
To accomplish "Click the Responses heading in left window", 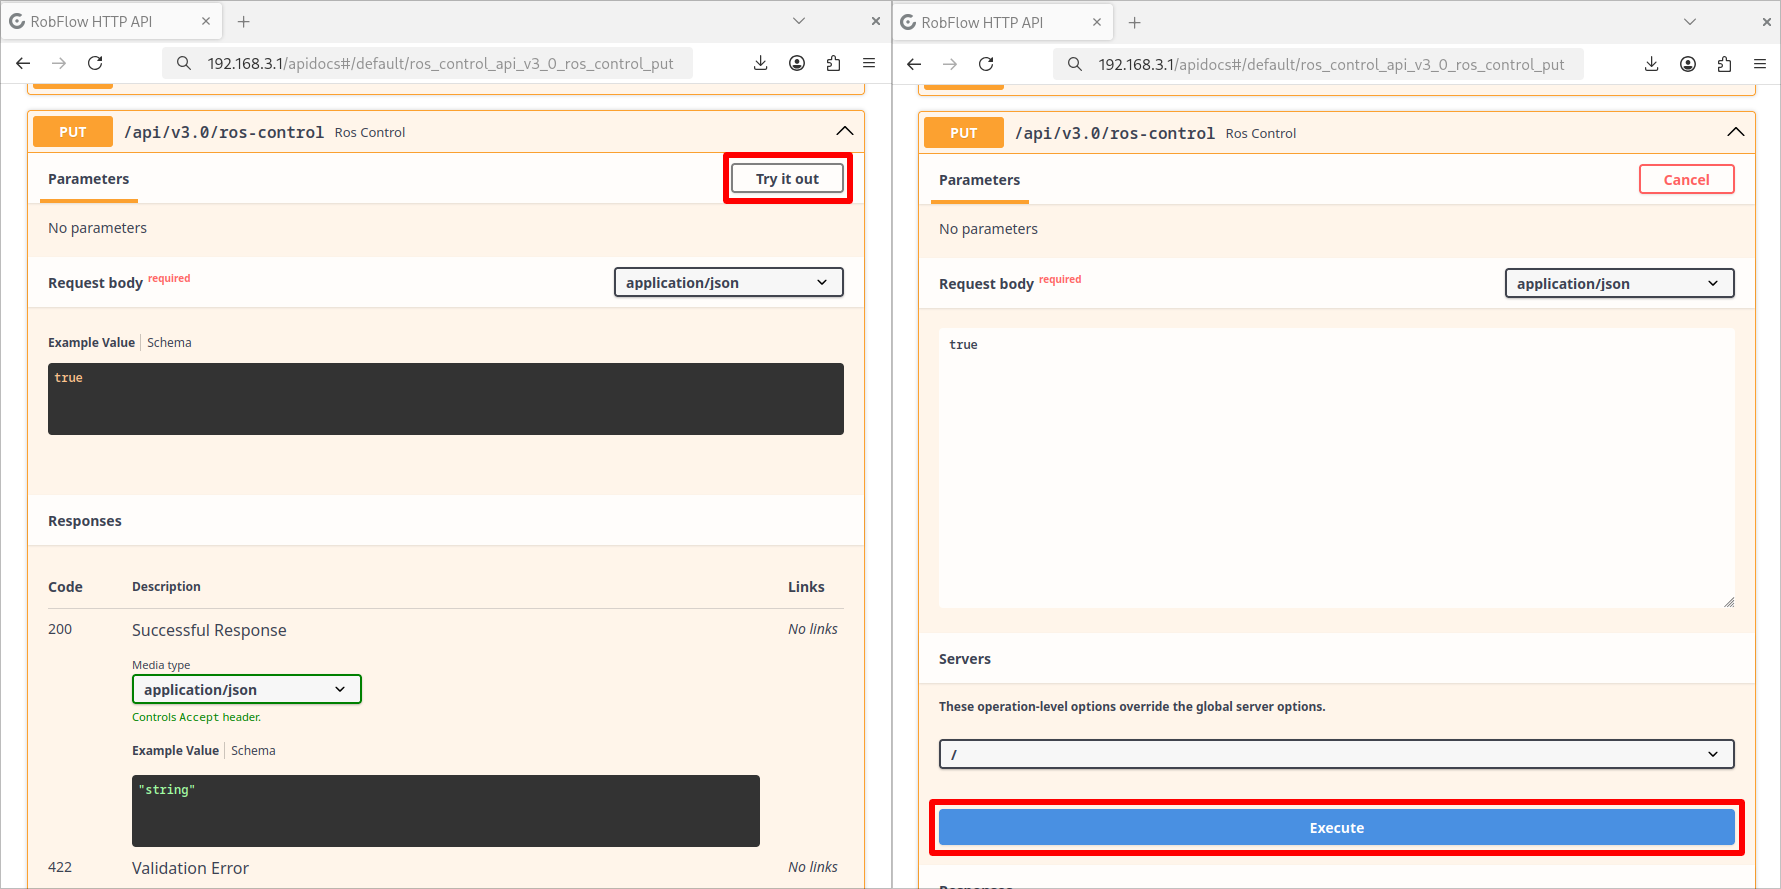I will tap(85, 521).
